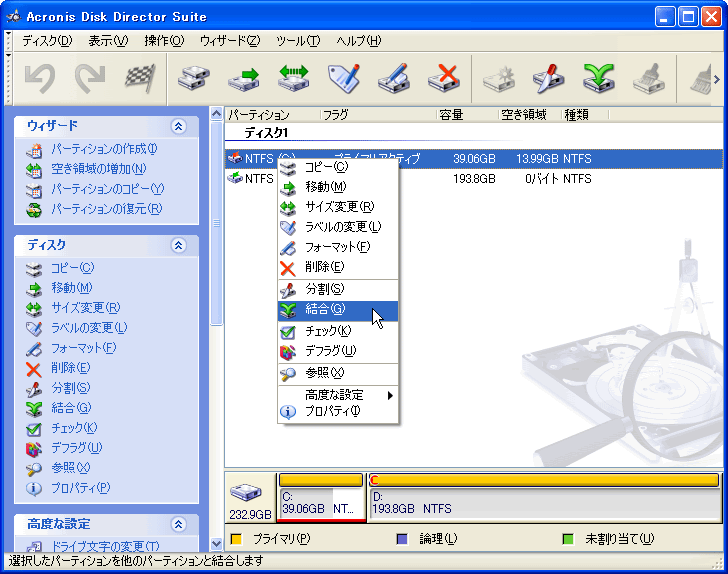Start the パーティションの作成 wizard link
Viewport: 728px width, 574px height.
pyautogui.click(x=104, y=149)
